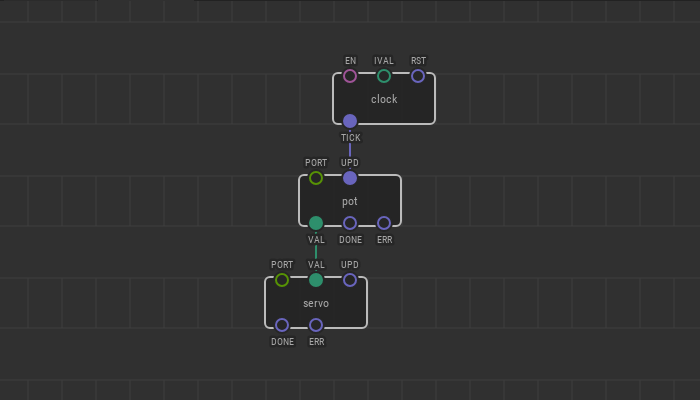
Task: Click the DONE output pin on servo
Action: pyautogui.click(x=282, y=325)
